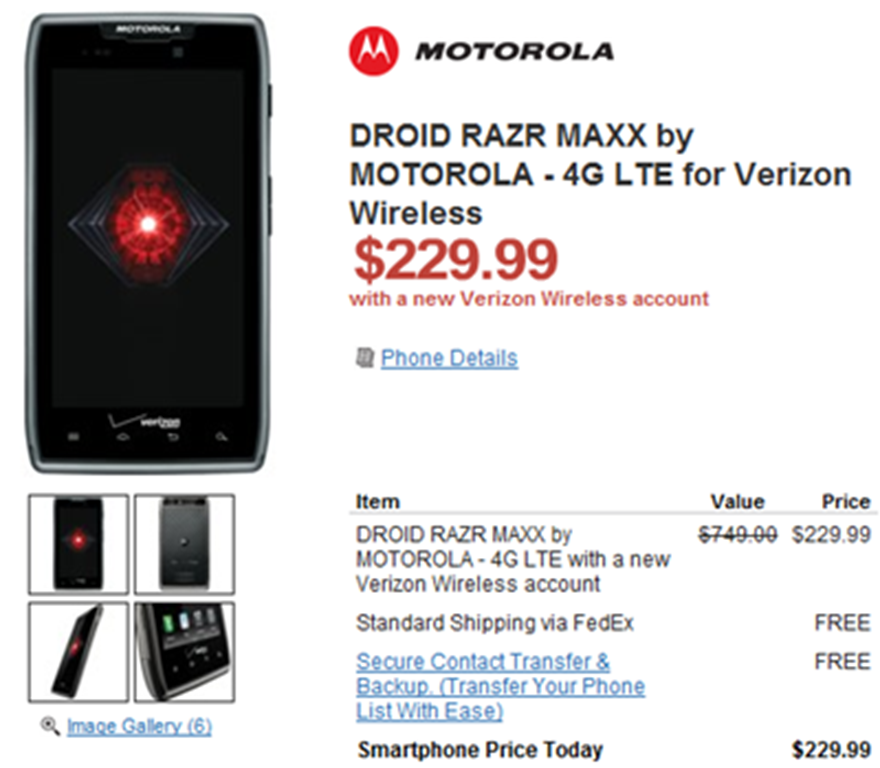Select the angled side view thumbnail
Screen dimensions: 880x768
pyautogui.click(x=78, y=650)
